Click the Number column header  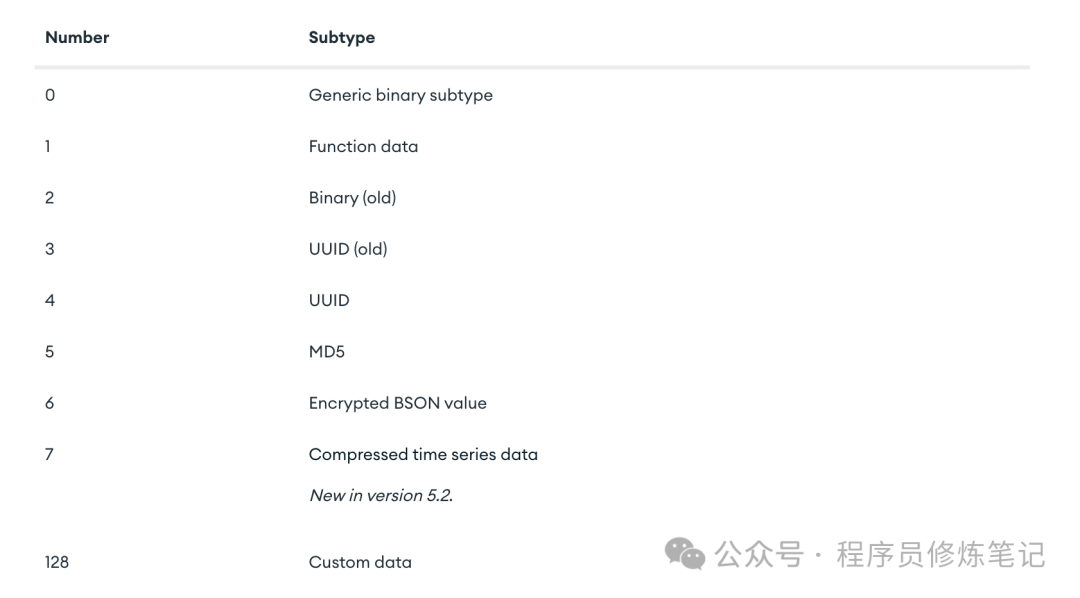pos(77,38)
